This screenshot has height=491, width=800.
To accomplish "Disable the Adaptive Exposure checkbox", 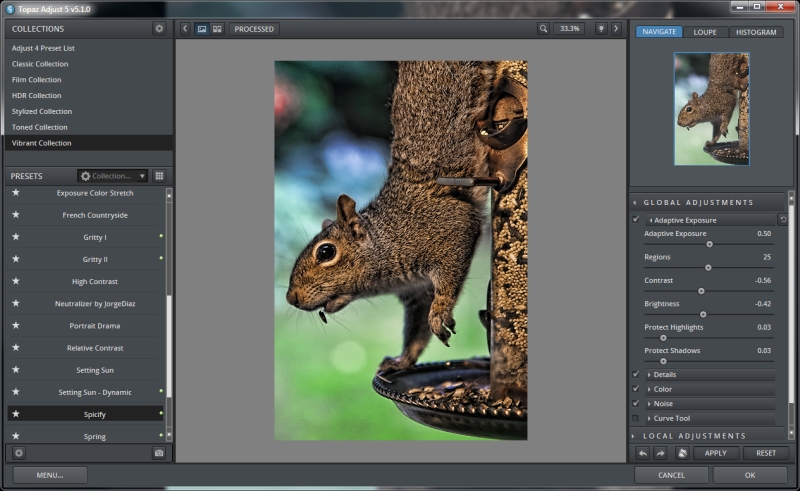I will pos(636,219).
